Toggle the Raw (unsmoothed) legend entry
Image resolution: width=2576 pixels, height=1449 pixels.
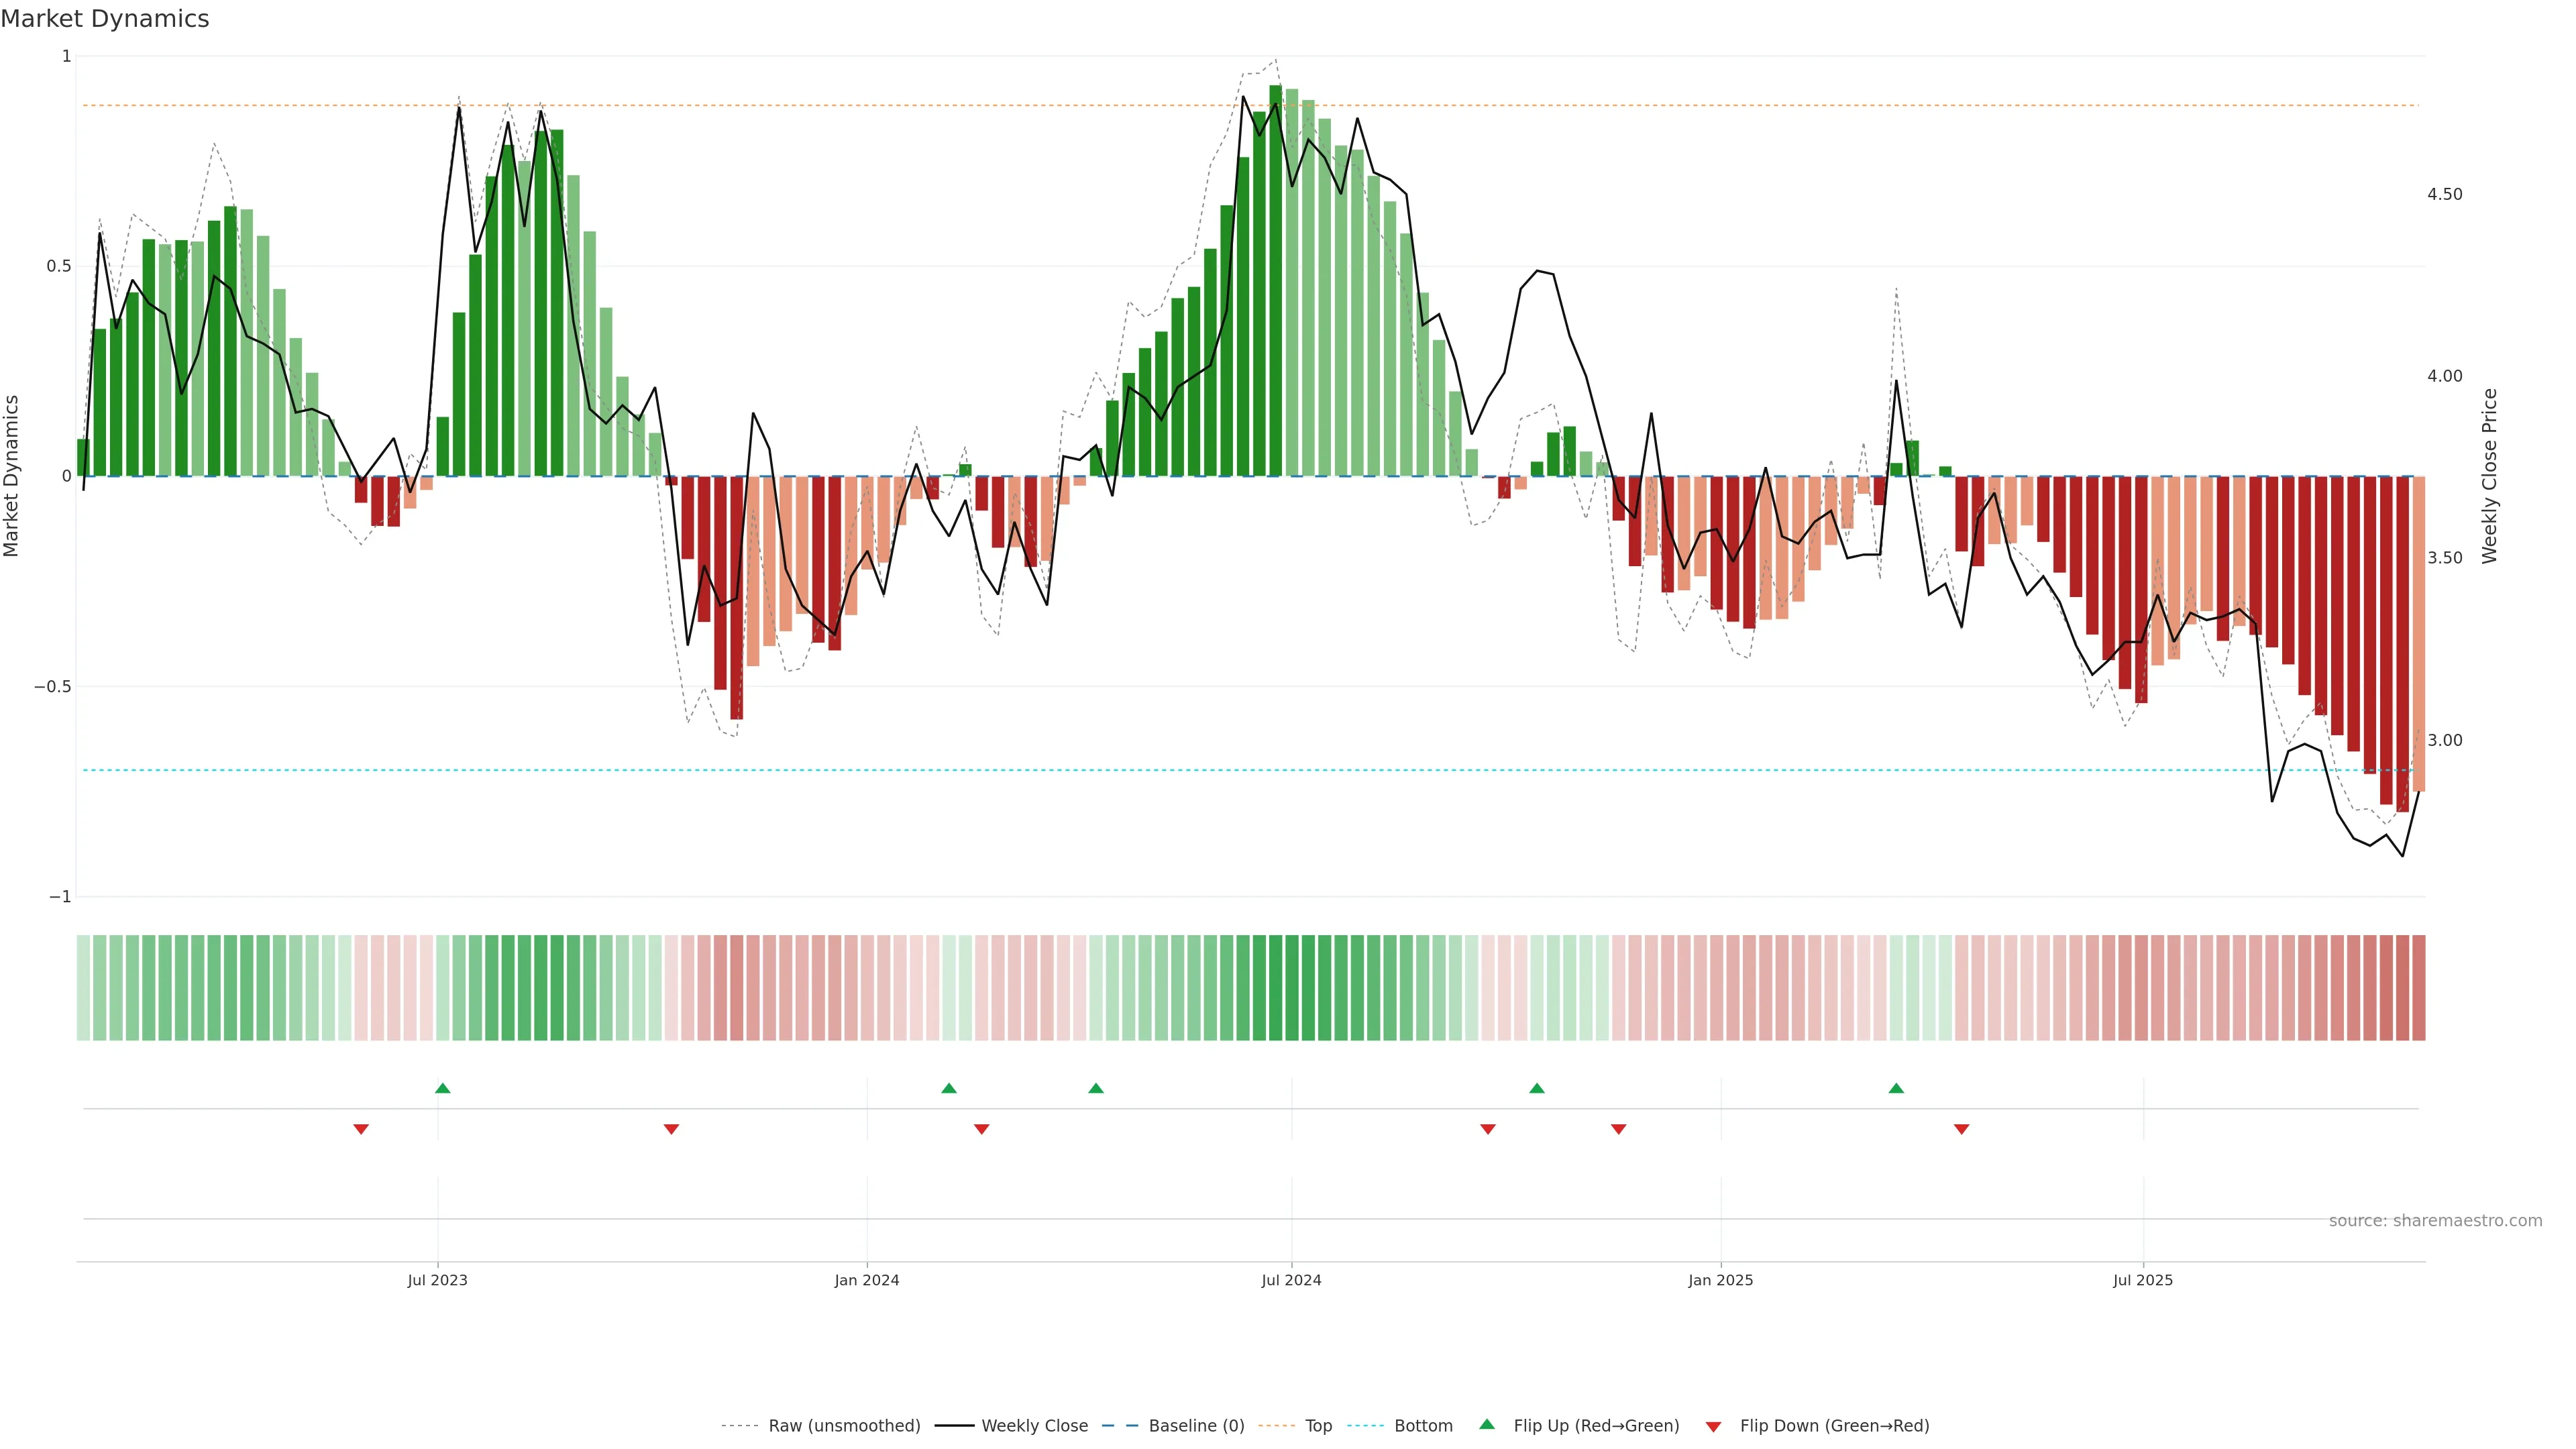click(844, 1426)
